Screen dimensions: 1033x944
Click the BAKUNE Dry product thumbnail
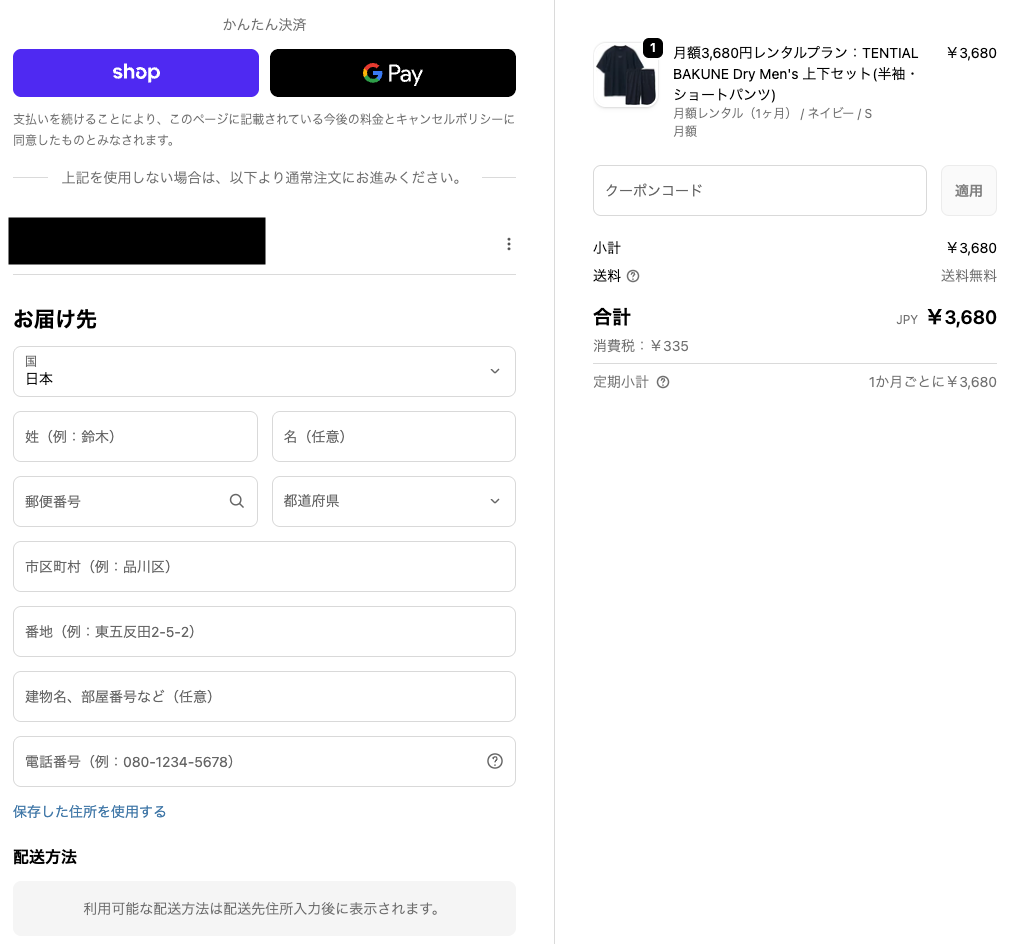(625, 76)
